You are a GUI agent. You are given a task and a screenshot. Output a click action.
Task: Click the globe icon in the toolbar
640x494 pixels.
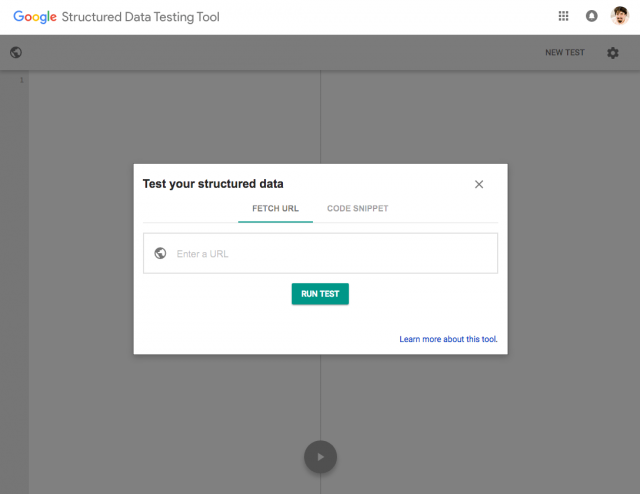click(x=16, y=53)
